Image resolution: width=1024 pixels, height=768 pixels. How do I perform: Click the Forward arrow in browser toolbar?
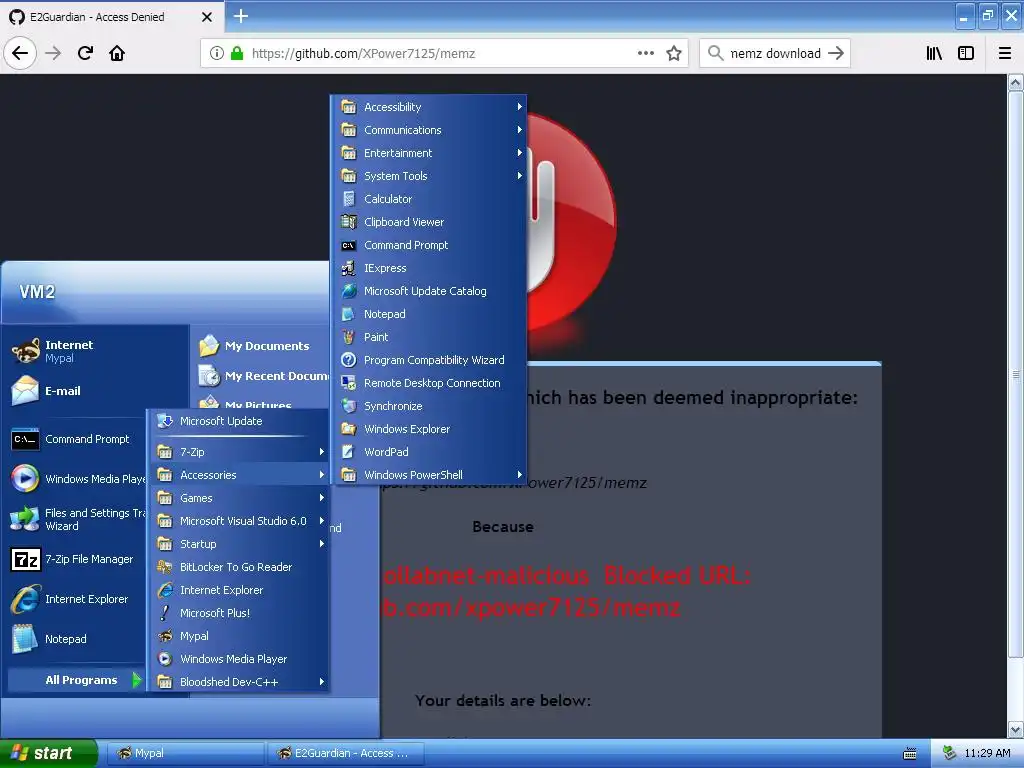(x=54, y=53)
